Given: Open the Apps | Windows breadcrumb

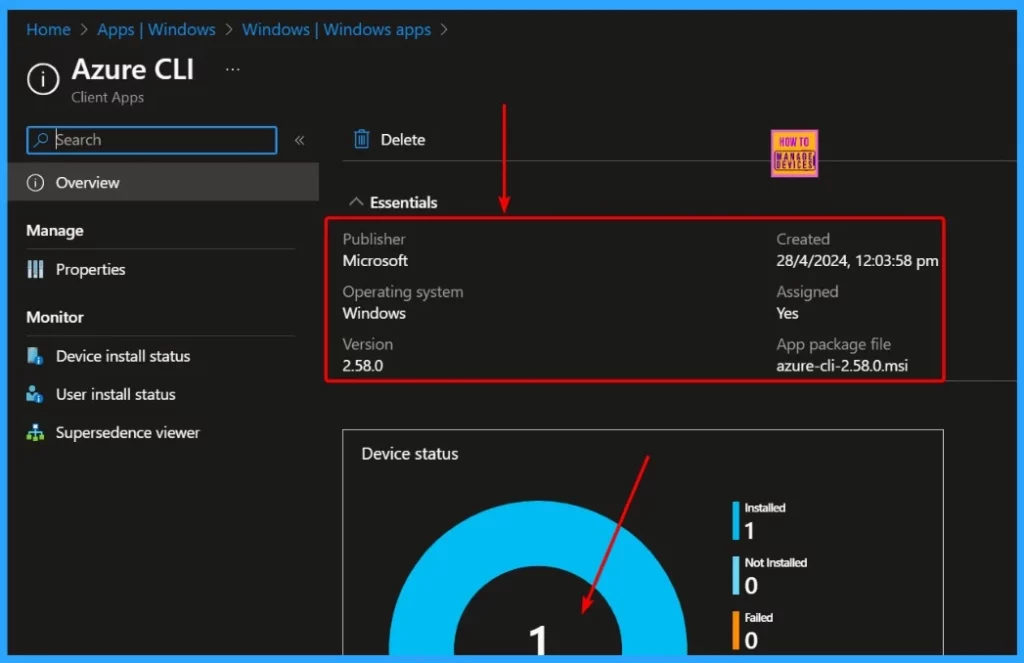Looking at the screenshot, I should point(156,29).
